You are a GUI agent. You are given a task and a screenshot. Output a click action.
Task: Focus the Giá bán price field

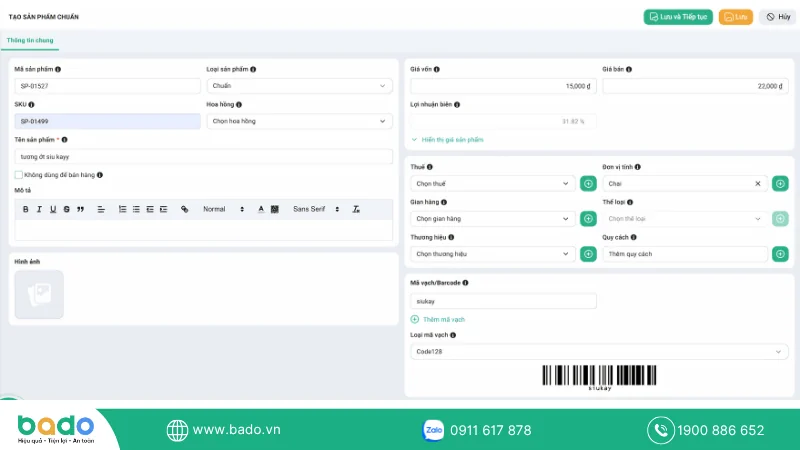[x=695, y=86]
